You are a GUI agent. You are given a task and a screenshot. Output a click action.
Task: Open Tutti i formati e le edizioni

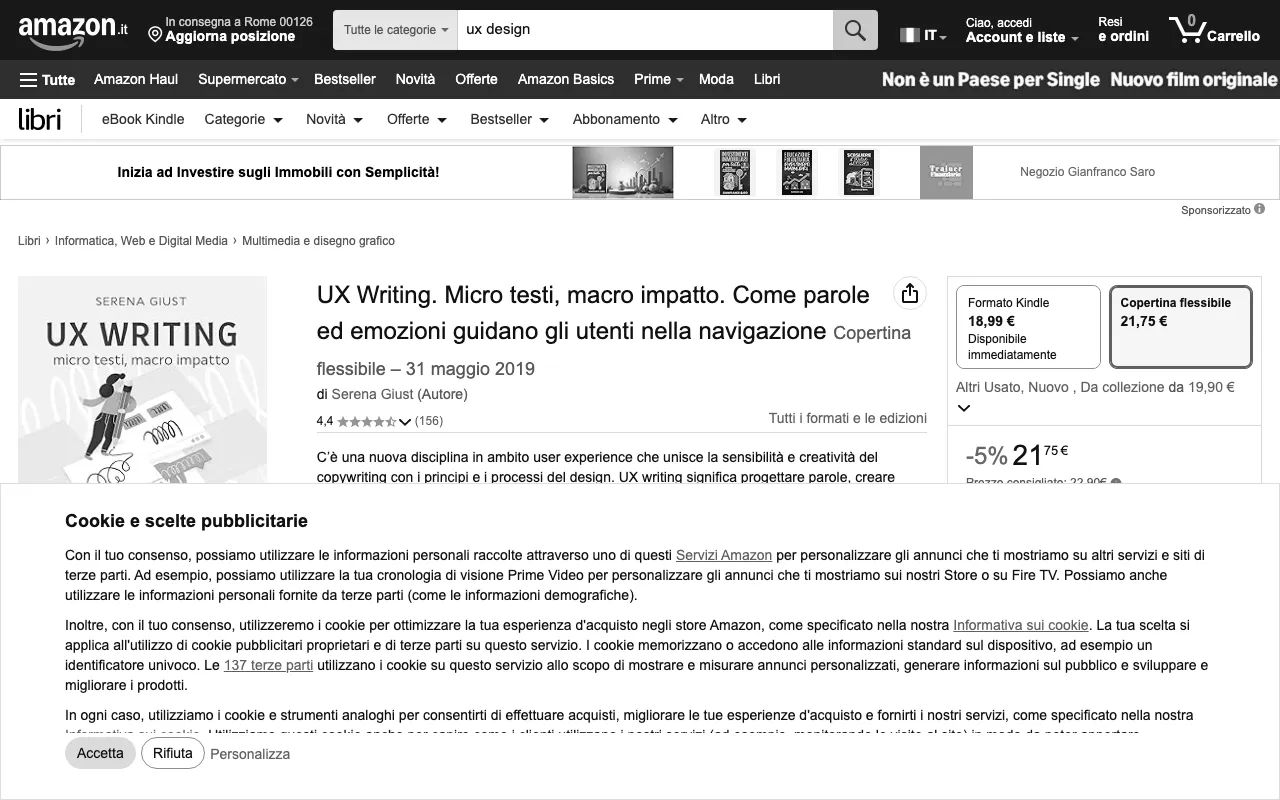click(848, 418)
